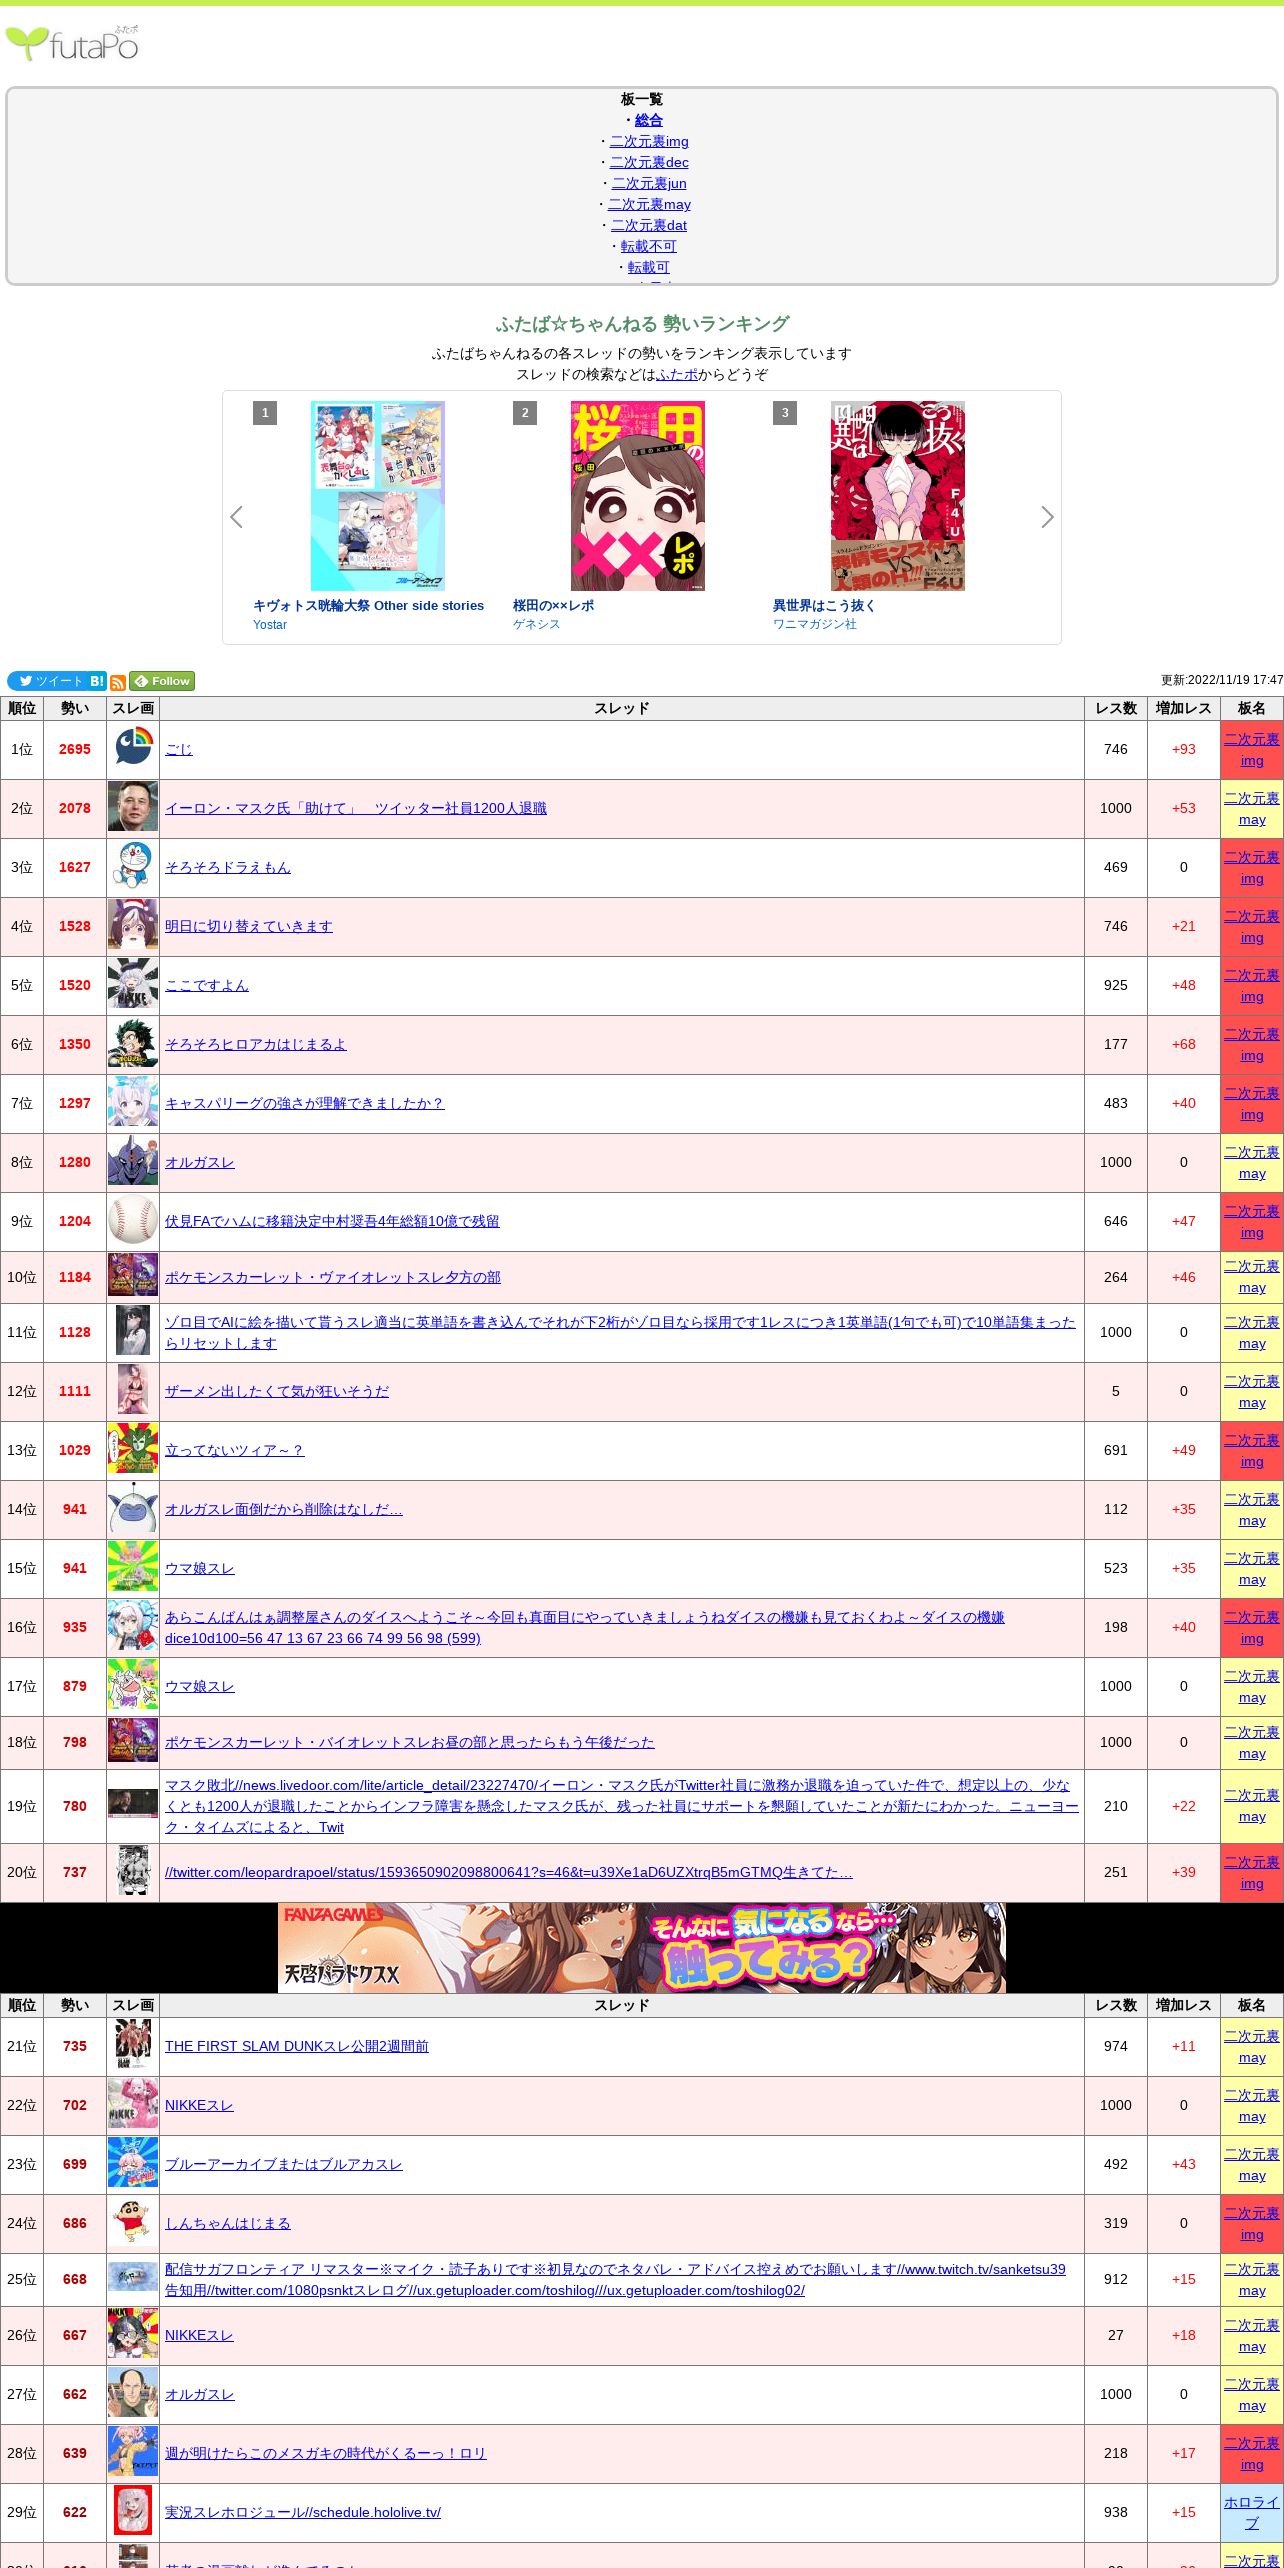Click ワニマガジン社 publisher label
Screen dimensions: 1284x2568
[814, 624]
